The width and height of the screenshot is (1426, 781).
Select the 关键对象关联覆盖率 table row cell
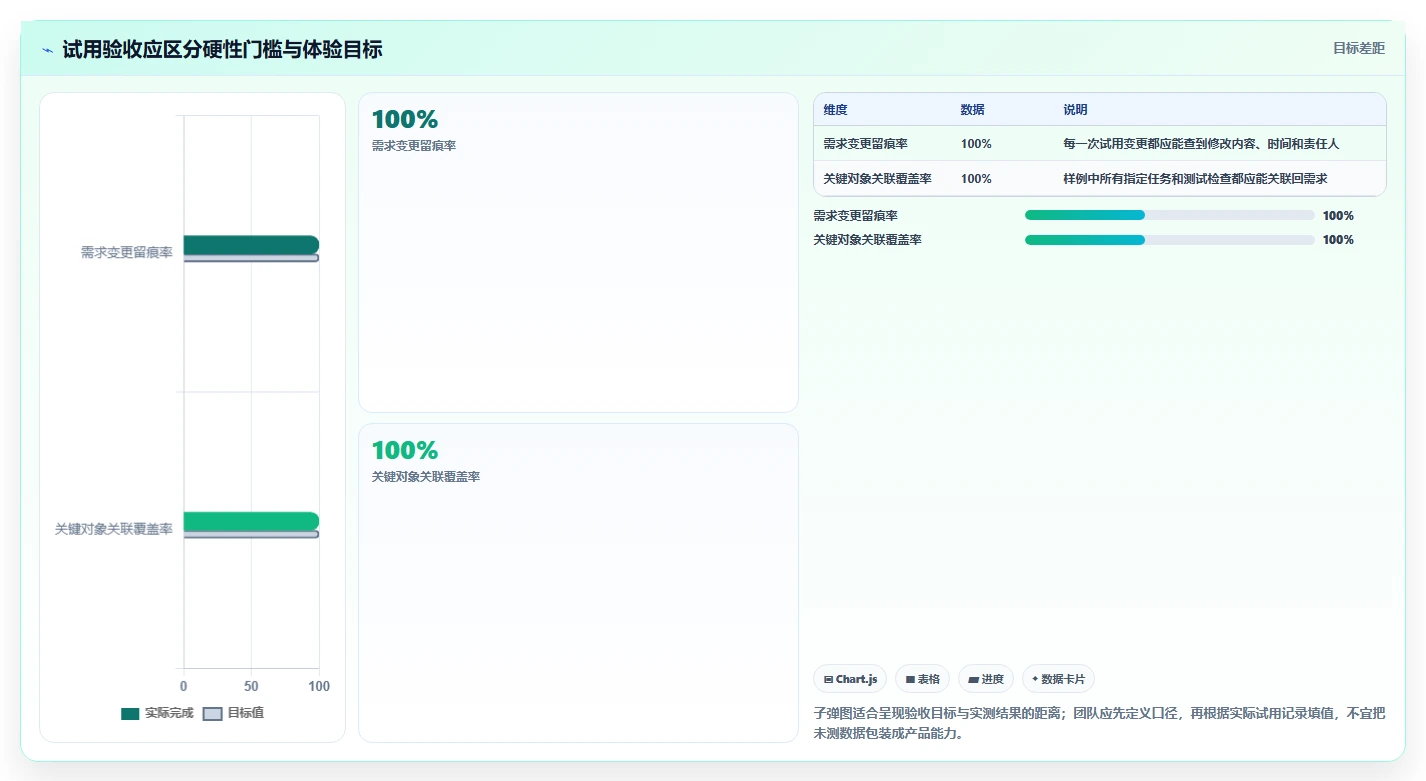click(x=878, y=179)
